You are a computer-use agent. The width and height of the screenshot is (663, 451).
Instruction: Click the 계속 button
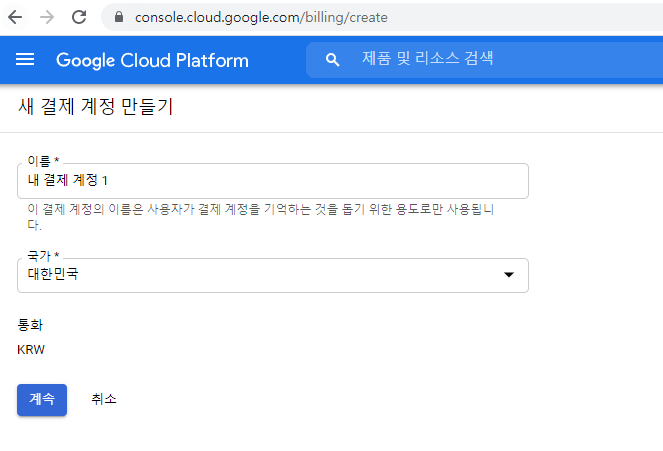click(x=42, y=399)
